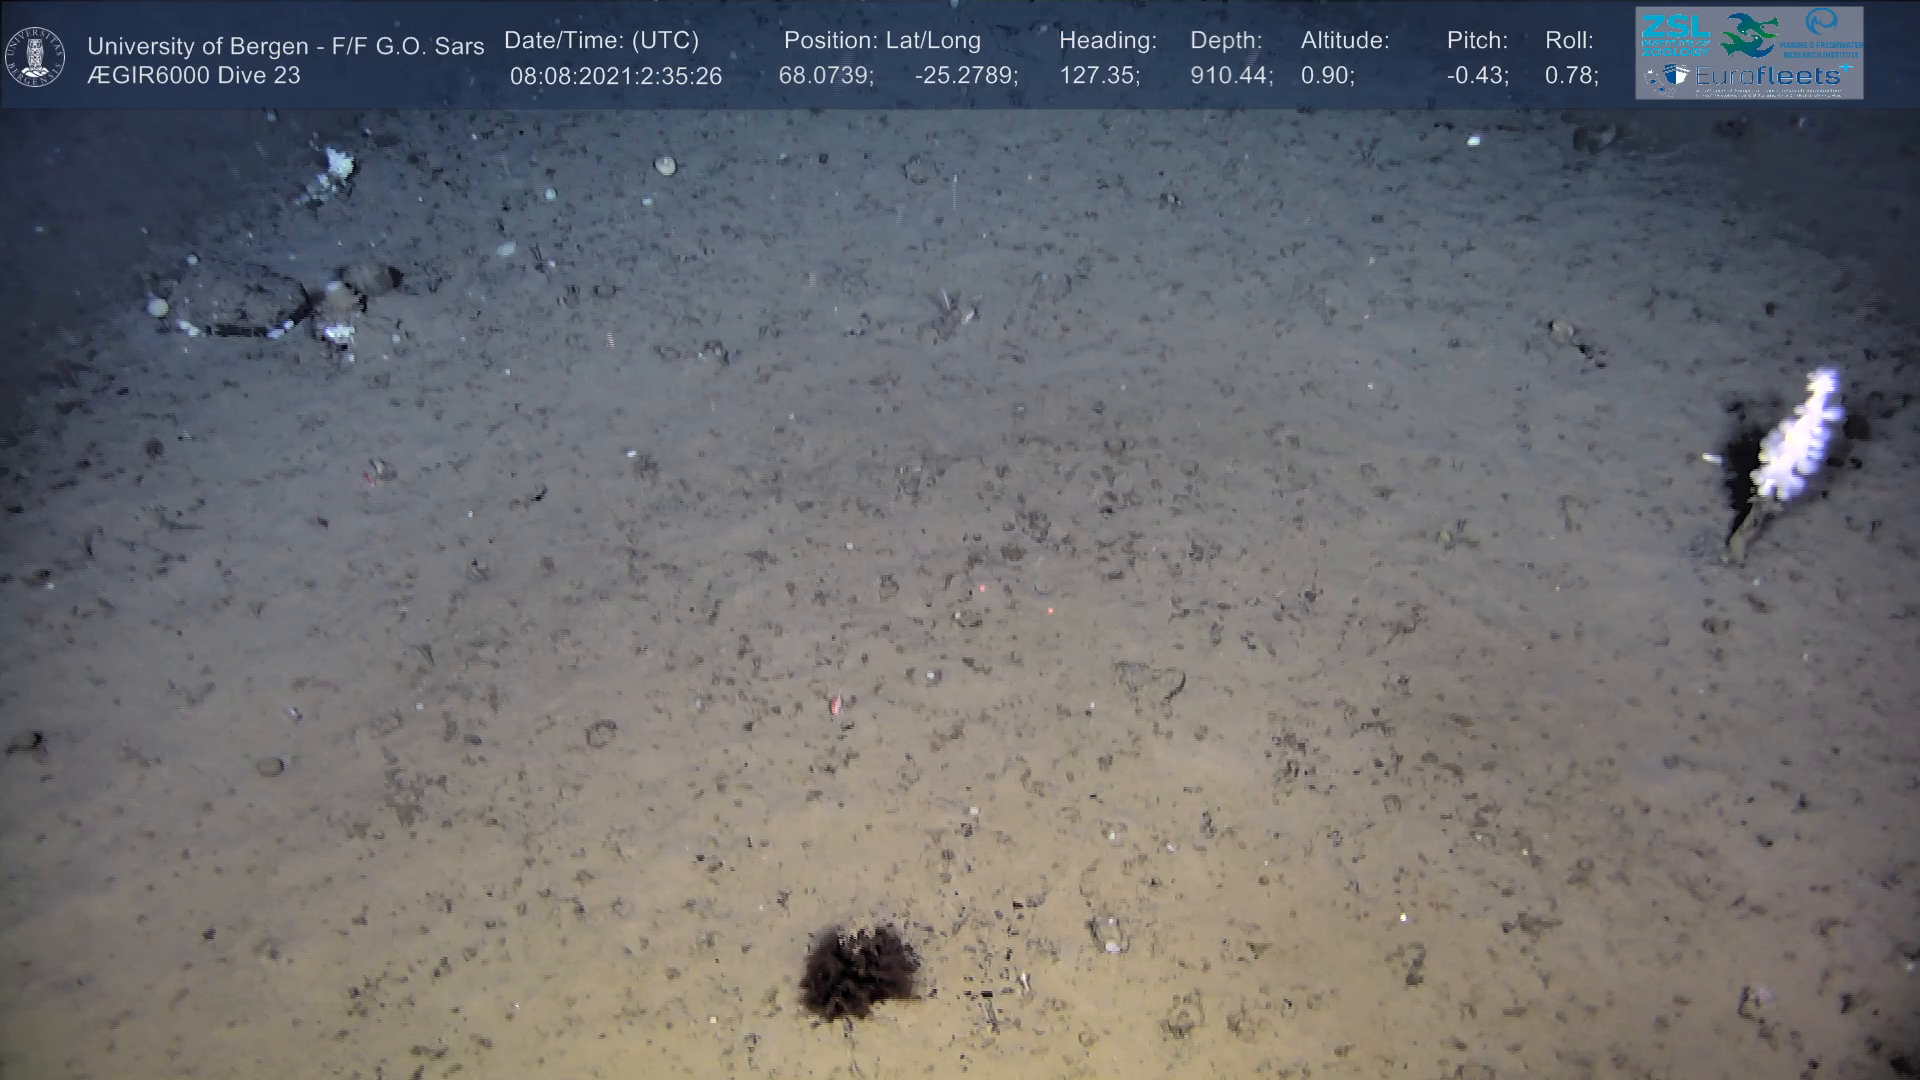Click the University of Bergen owl seal
The height and width of the screenshot is (1080, 1920).
35,56
